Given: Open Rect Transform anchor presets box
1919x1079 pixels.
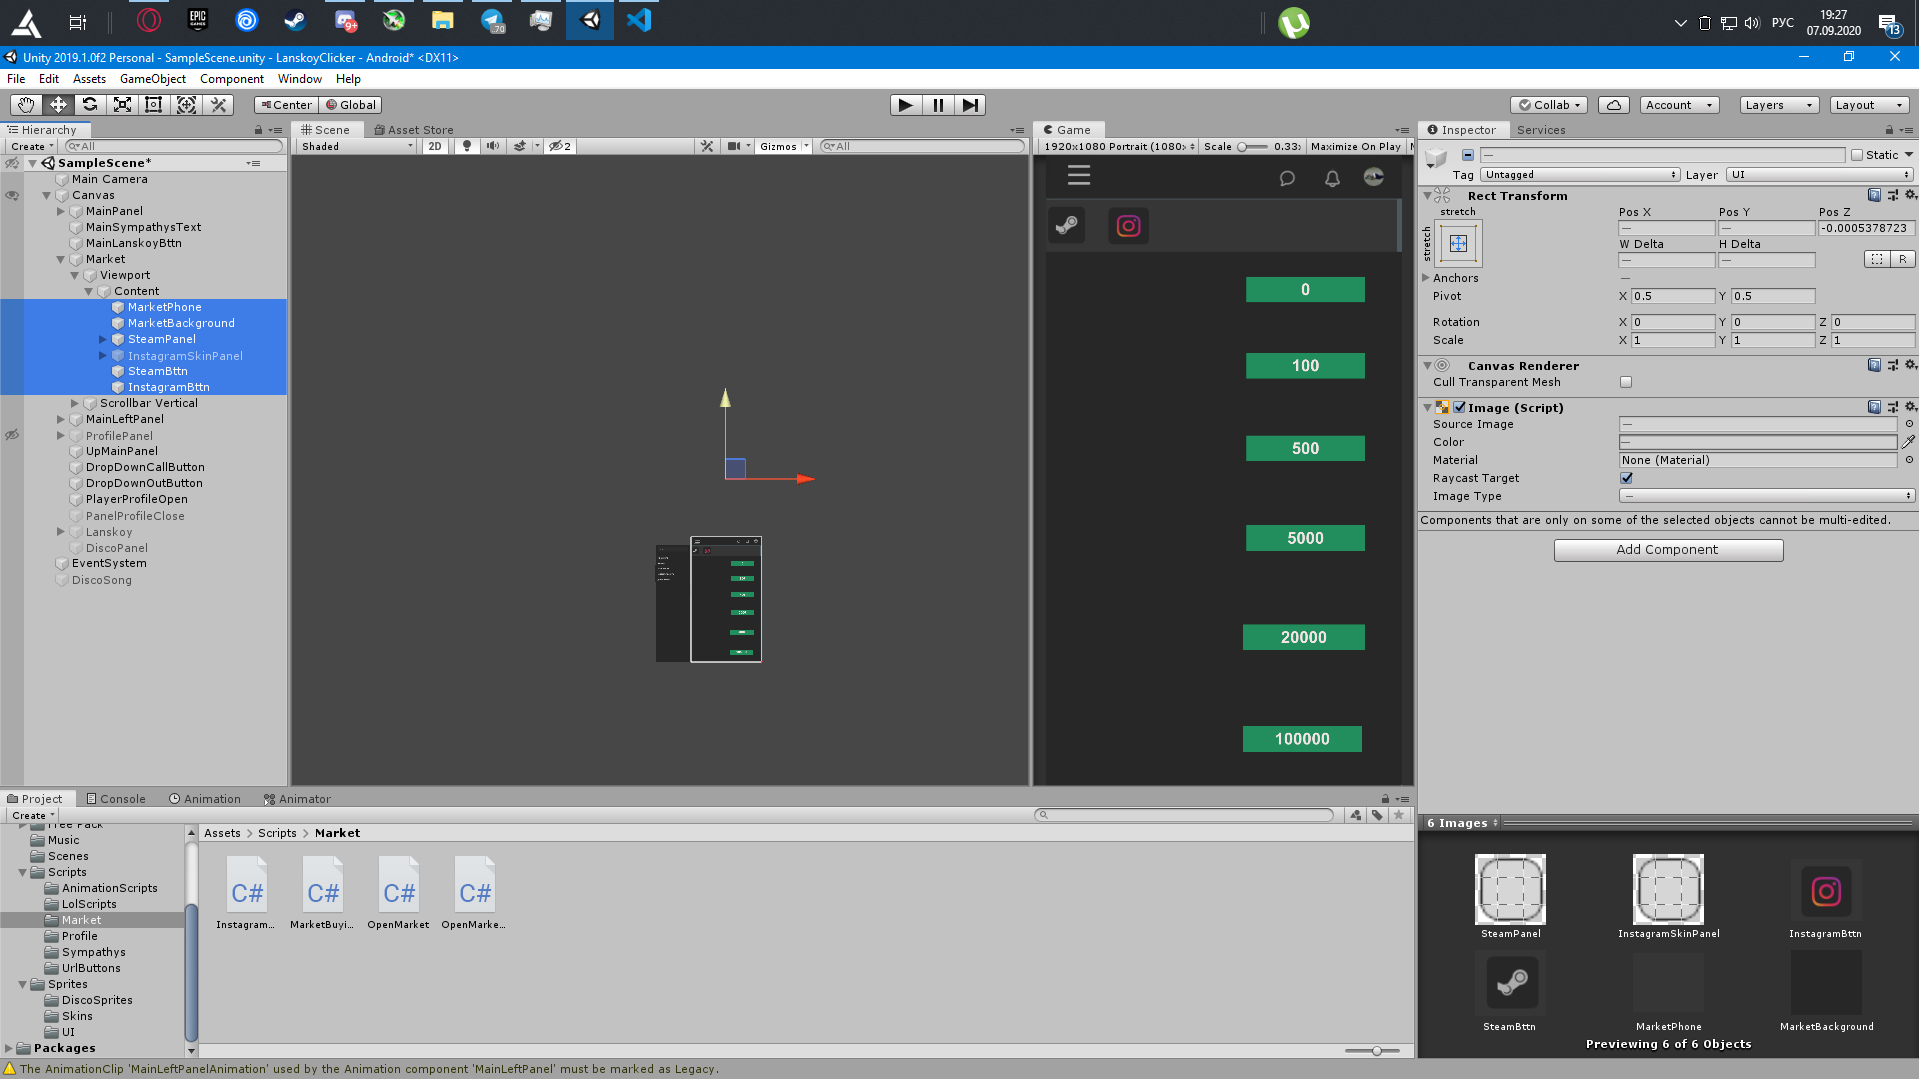Looking at the screenshot, I should (1458, 243).
